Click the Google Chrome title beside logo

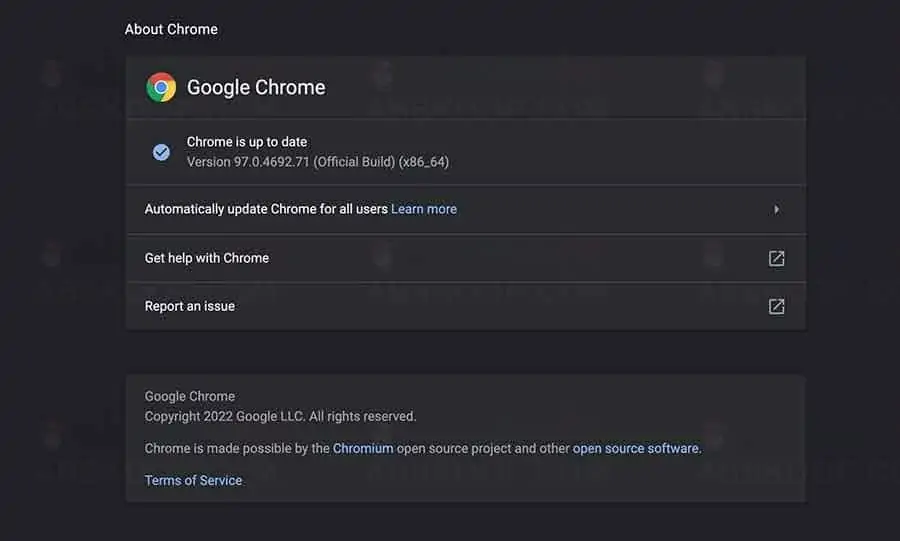[x=256, y=87]
